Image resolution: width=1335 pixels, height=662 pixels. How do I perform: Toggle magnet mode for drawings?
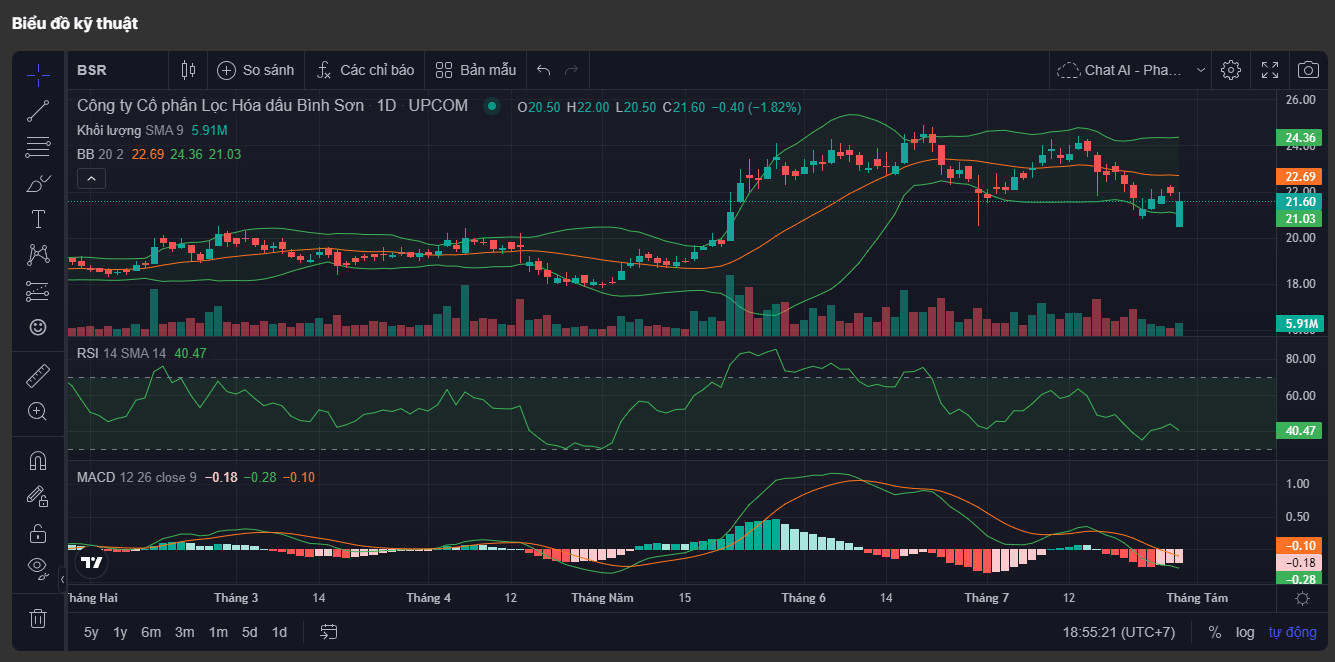coord(38,461)
